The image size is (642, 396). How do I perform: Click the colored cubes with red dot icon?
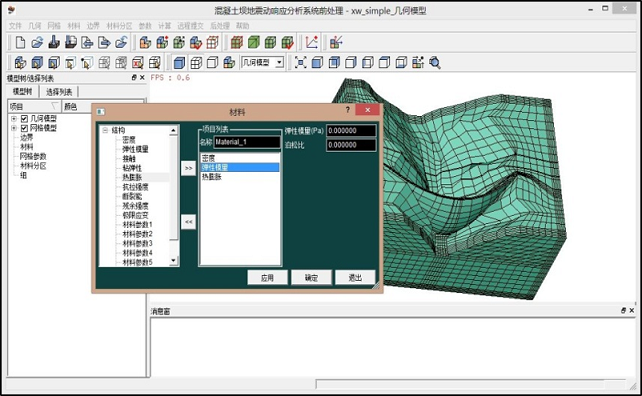[x=162, y=42]
